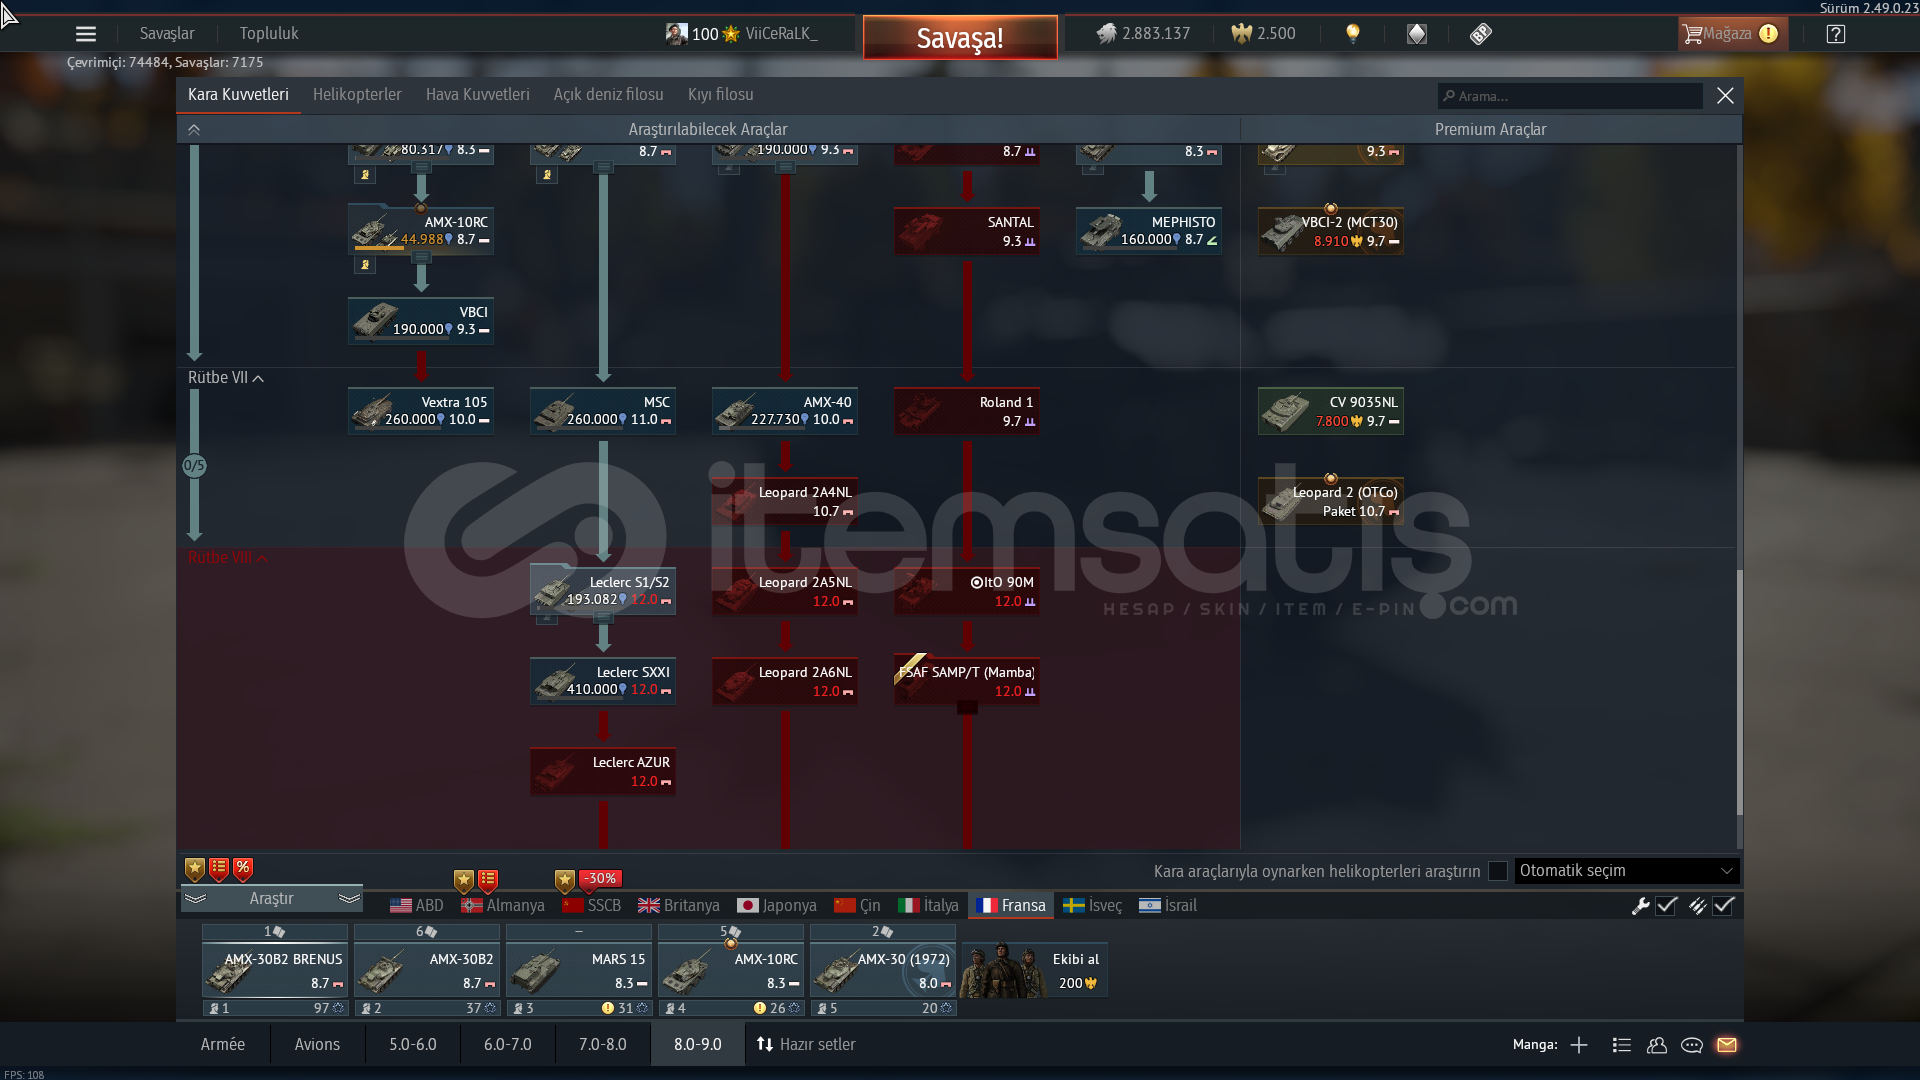Select the Japonya nation tab
This screenshot has height=1080, width=1920.
tap(777, 906)
